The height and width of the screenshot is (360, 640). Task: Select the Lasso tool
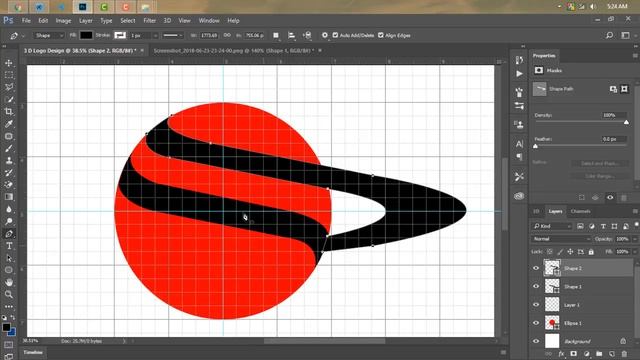coord(9,87)
